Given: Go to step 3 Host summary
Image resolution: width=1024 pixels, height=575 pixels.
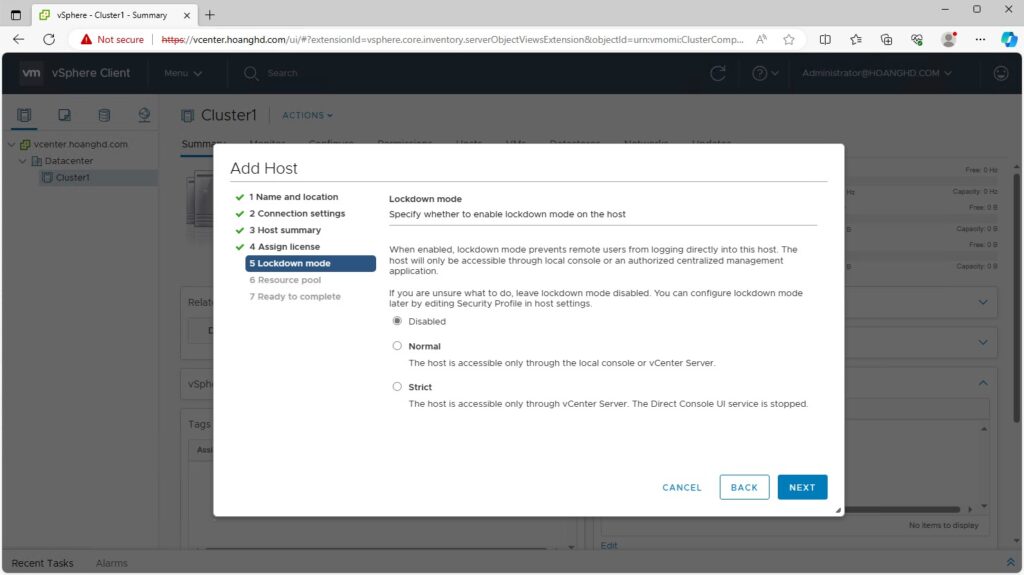Looking at the screenshot, I should click(285, 230).
